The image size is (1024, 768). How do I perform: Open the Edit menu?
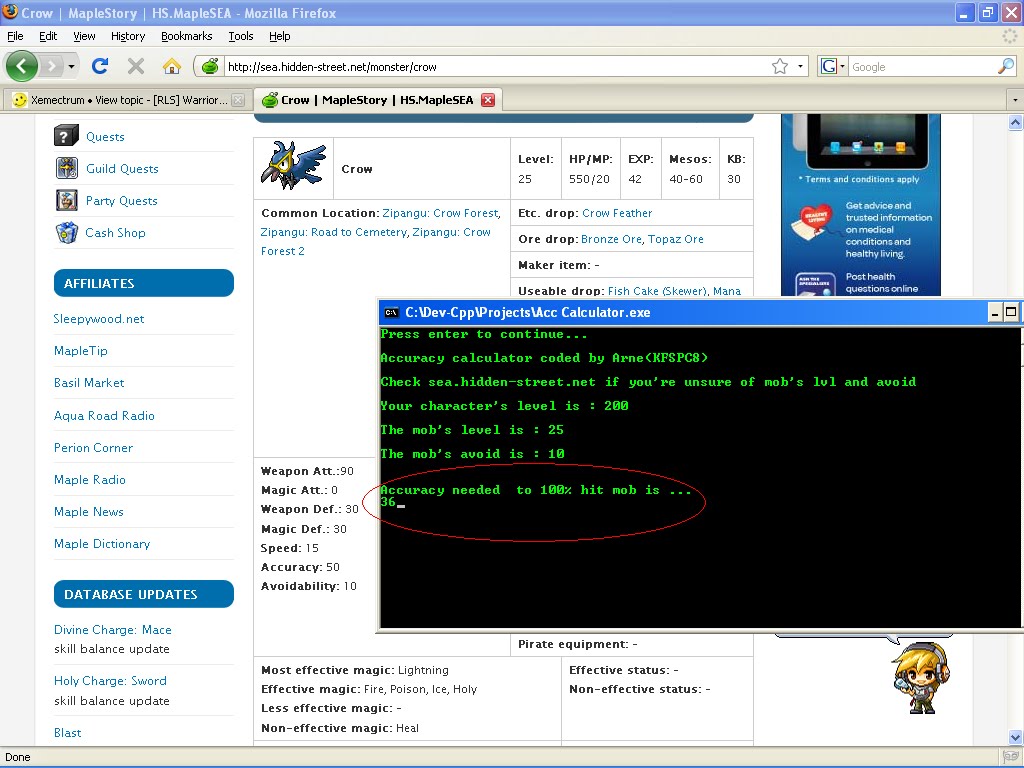tap(48, 36)
